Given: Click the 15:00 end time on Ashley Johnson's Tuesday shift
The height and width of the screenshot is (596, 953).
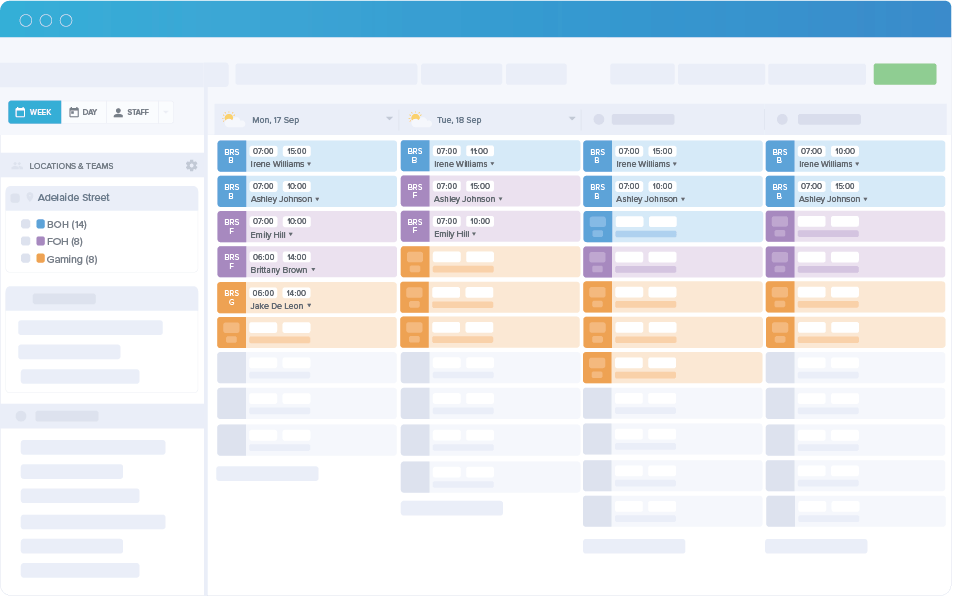Looking at the screenshot, I should [x=480, y=186].
